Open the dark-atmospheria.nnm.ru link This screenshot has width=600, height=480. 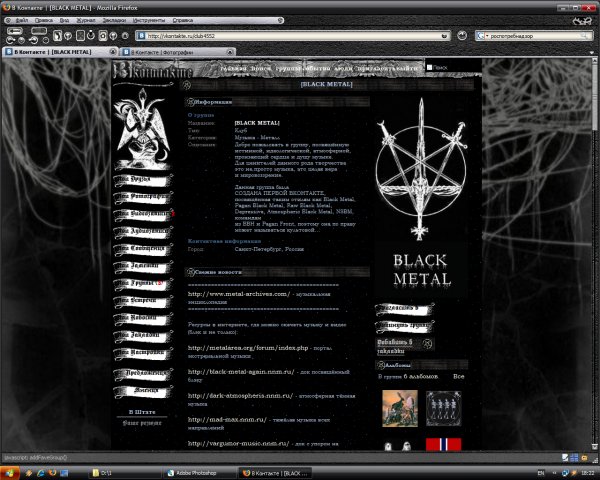tap(240, 395)
